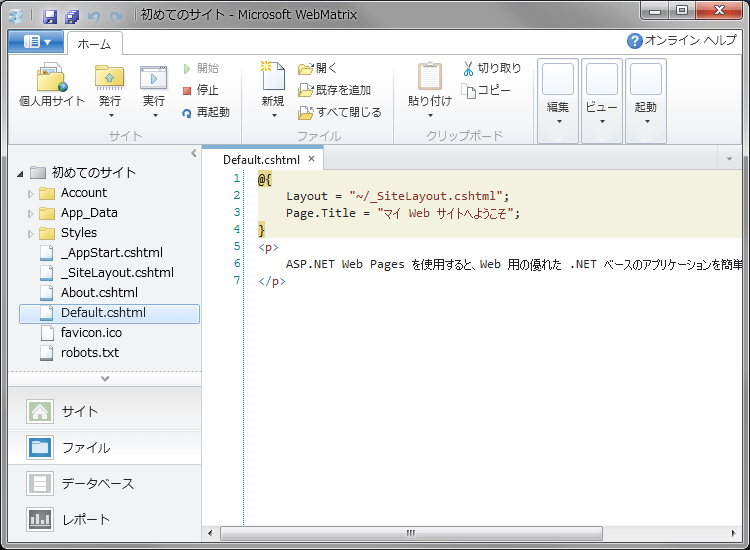Click code line with Page.Title
This screenshot has height=550, width=750.
403,213
